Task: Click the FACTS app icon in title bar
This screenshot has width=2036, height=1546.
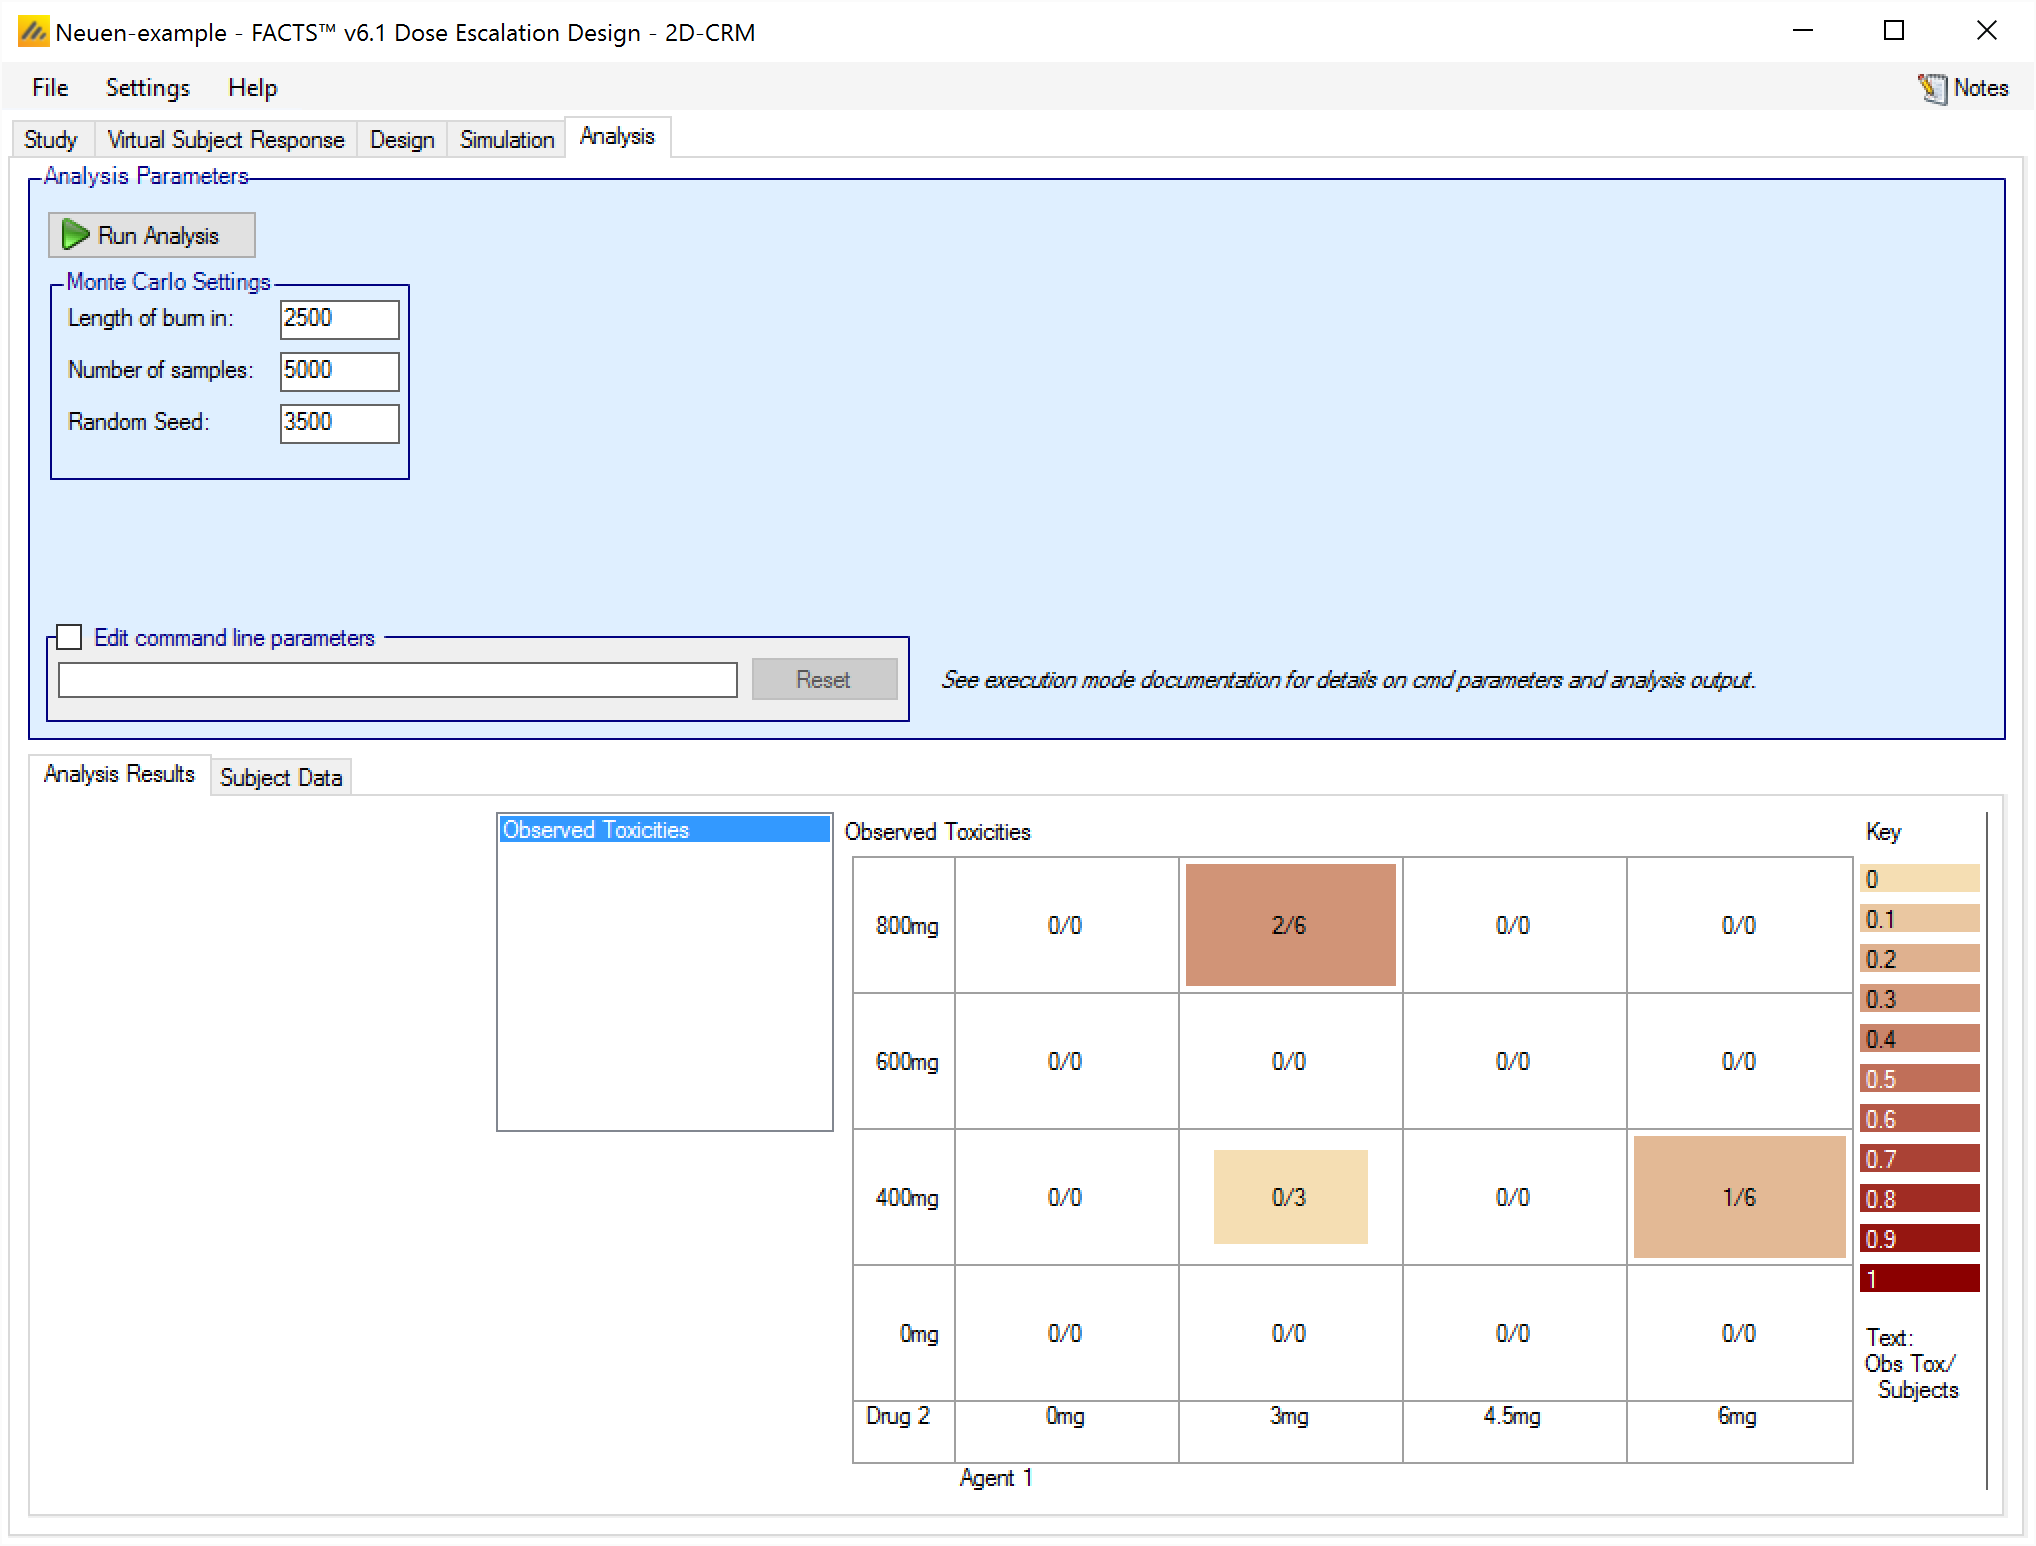Action: click(x=33, y=32)
